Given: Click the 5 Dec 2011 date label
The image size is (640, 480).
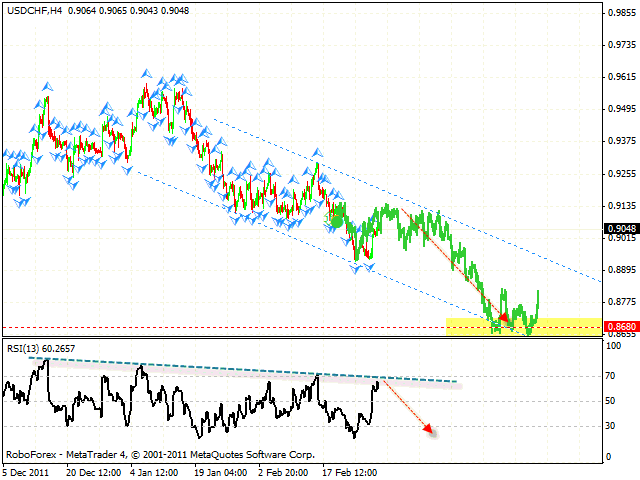Looking at the screenshot, I should pyautogui.click(x=24, y=470).
